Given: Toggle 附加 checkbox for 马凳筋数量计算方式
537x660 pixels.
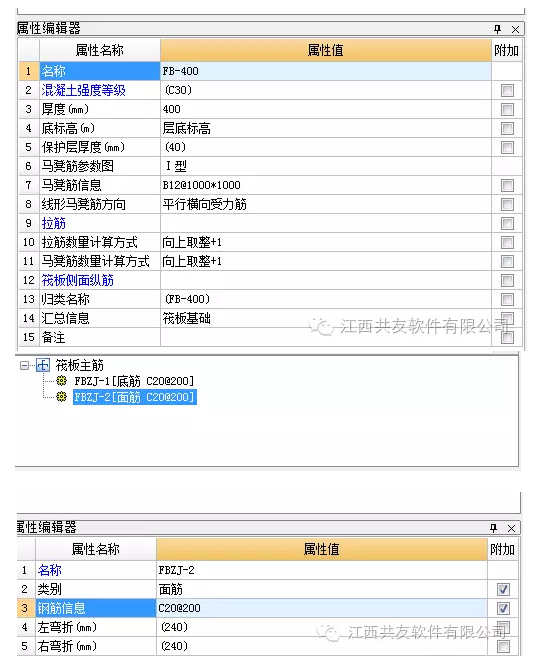Looking at the screenshot, I should tap(508, 261).
